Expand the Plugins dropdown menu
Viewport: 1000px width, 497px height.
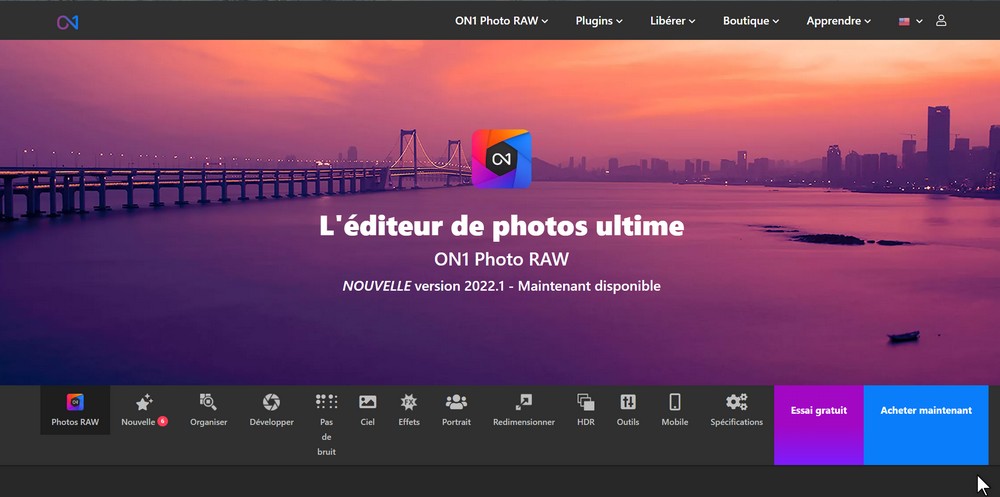click(599, 20)
